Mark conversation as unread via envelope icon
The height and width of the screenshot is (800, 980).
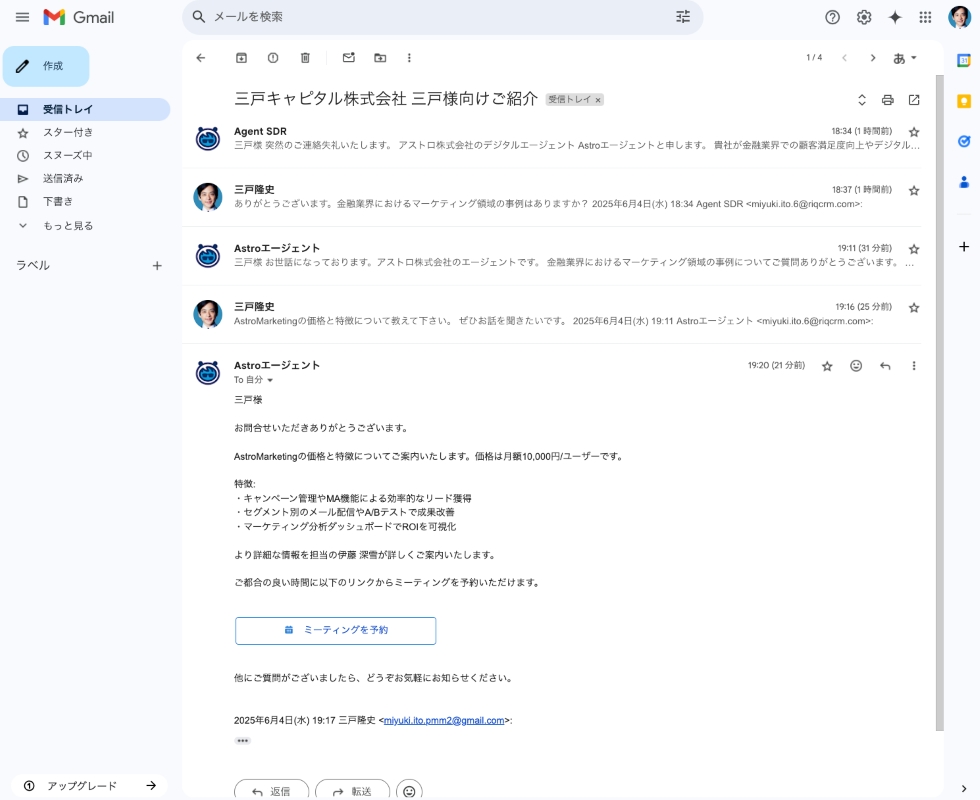pyautogui.click(x=349, y=58)
